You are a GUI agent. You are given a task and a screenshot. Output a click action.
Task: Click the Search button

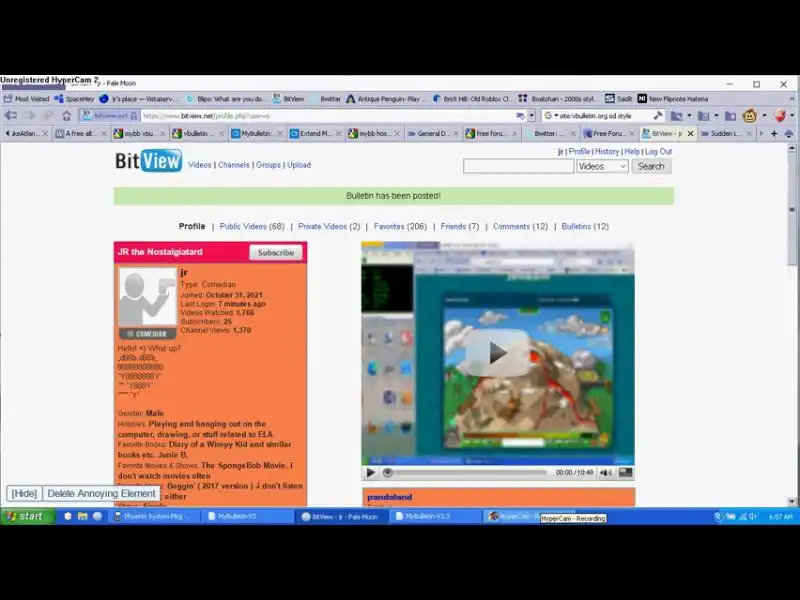[x=651, y=166]
